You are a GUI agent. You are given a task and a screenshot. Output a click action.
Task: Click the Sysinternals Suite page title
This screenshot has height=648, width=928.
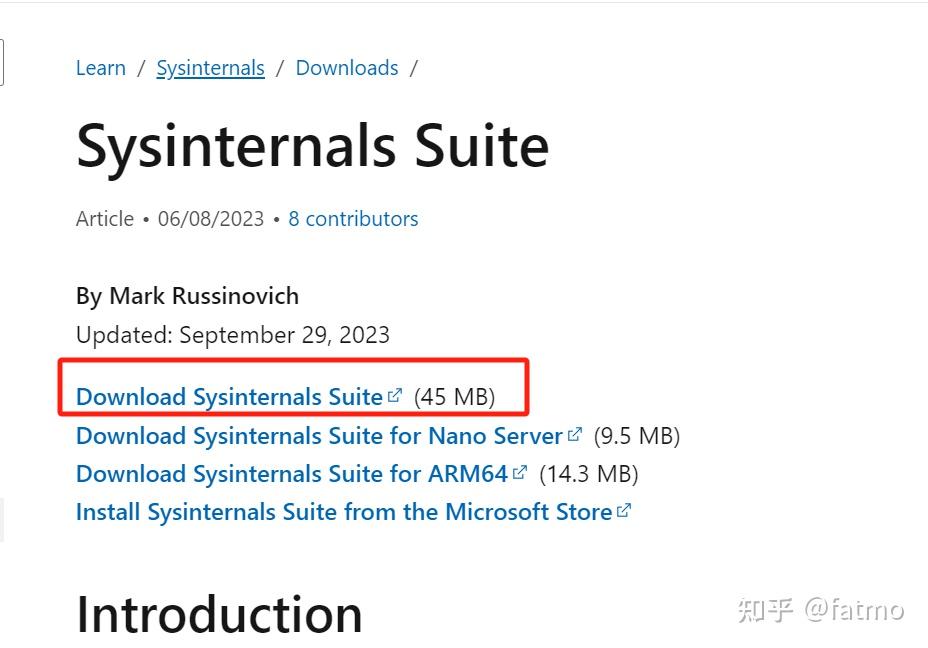coord(312,145)
